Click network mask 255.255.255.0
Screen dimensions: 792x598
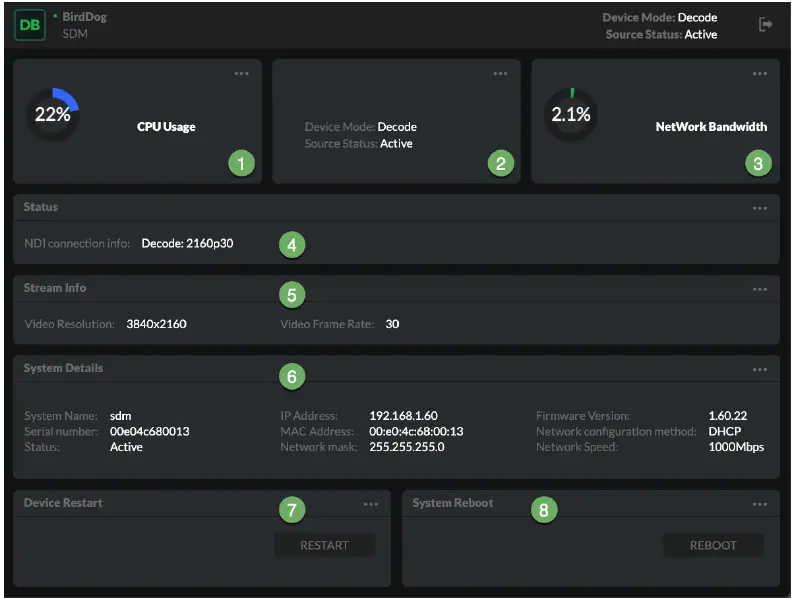[407, 447]
